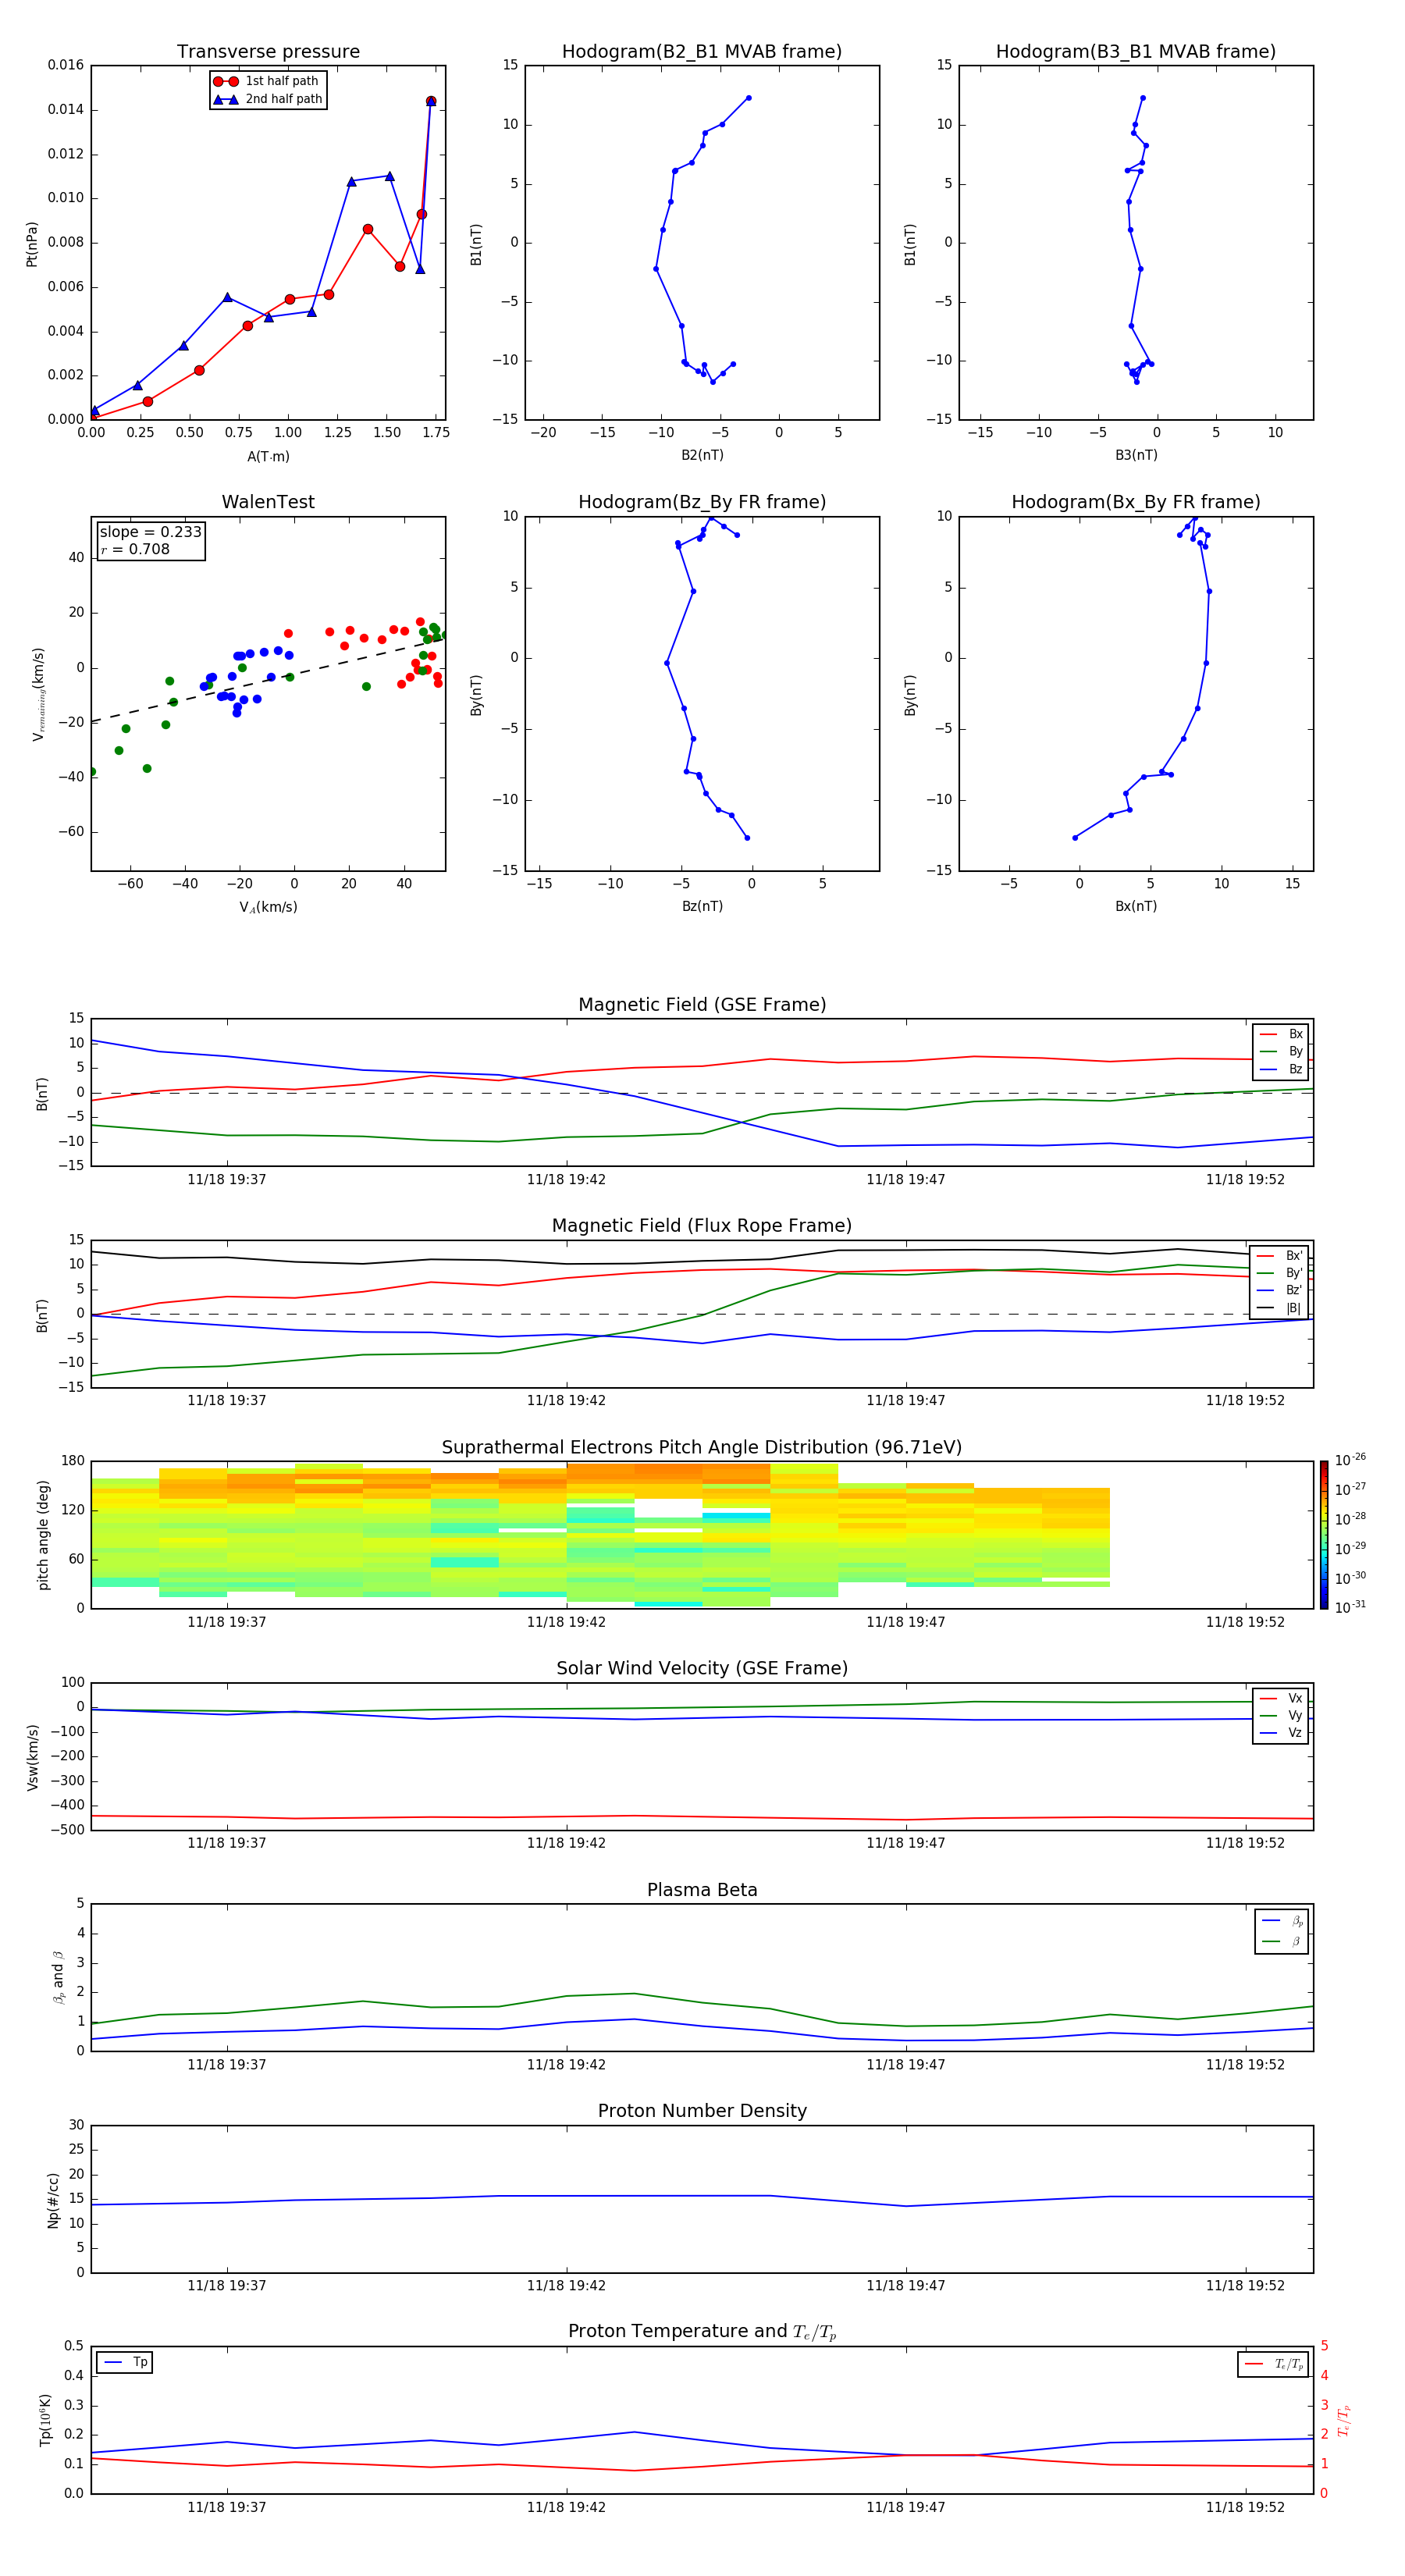Screen dimensions: 1405x2576
Task: Click the 'WalenTest' plot title
Action: pyautogui.click(x=268, y=502)
